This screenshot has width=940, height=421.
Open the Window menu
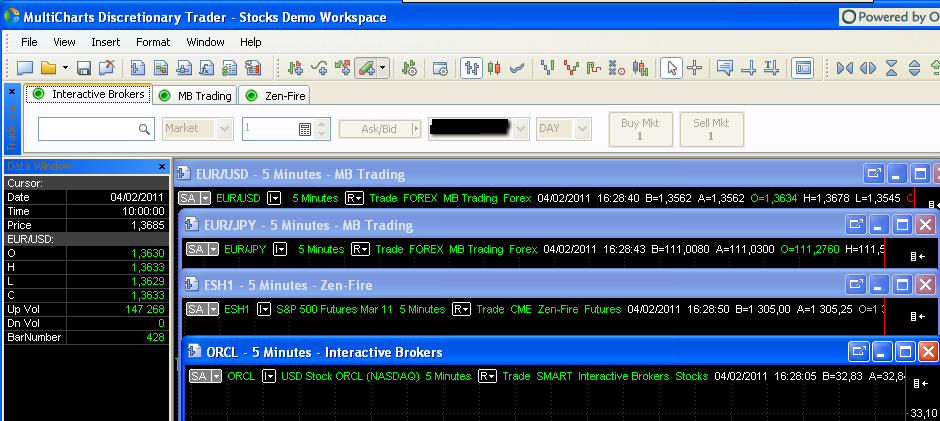[x=205, y=42]
